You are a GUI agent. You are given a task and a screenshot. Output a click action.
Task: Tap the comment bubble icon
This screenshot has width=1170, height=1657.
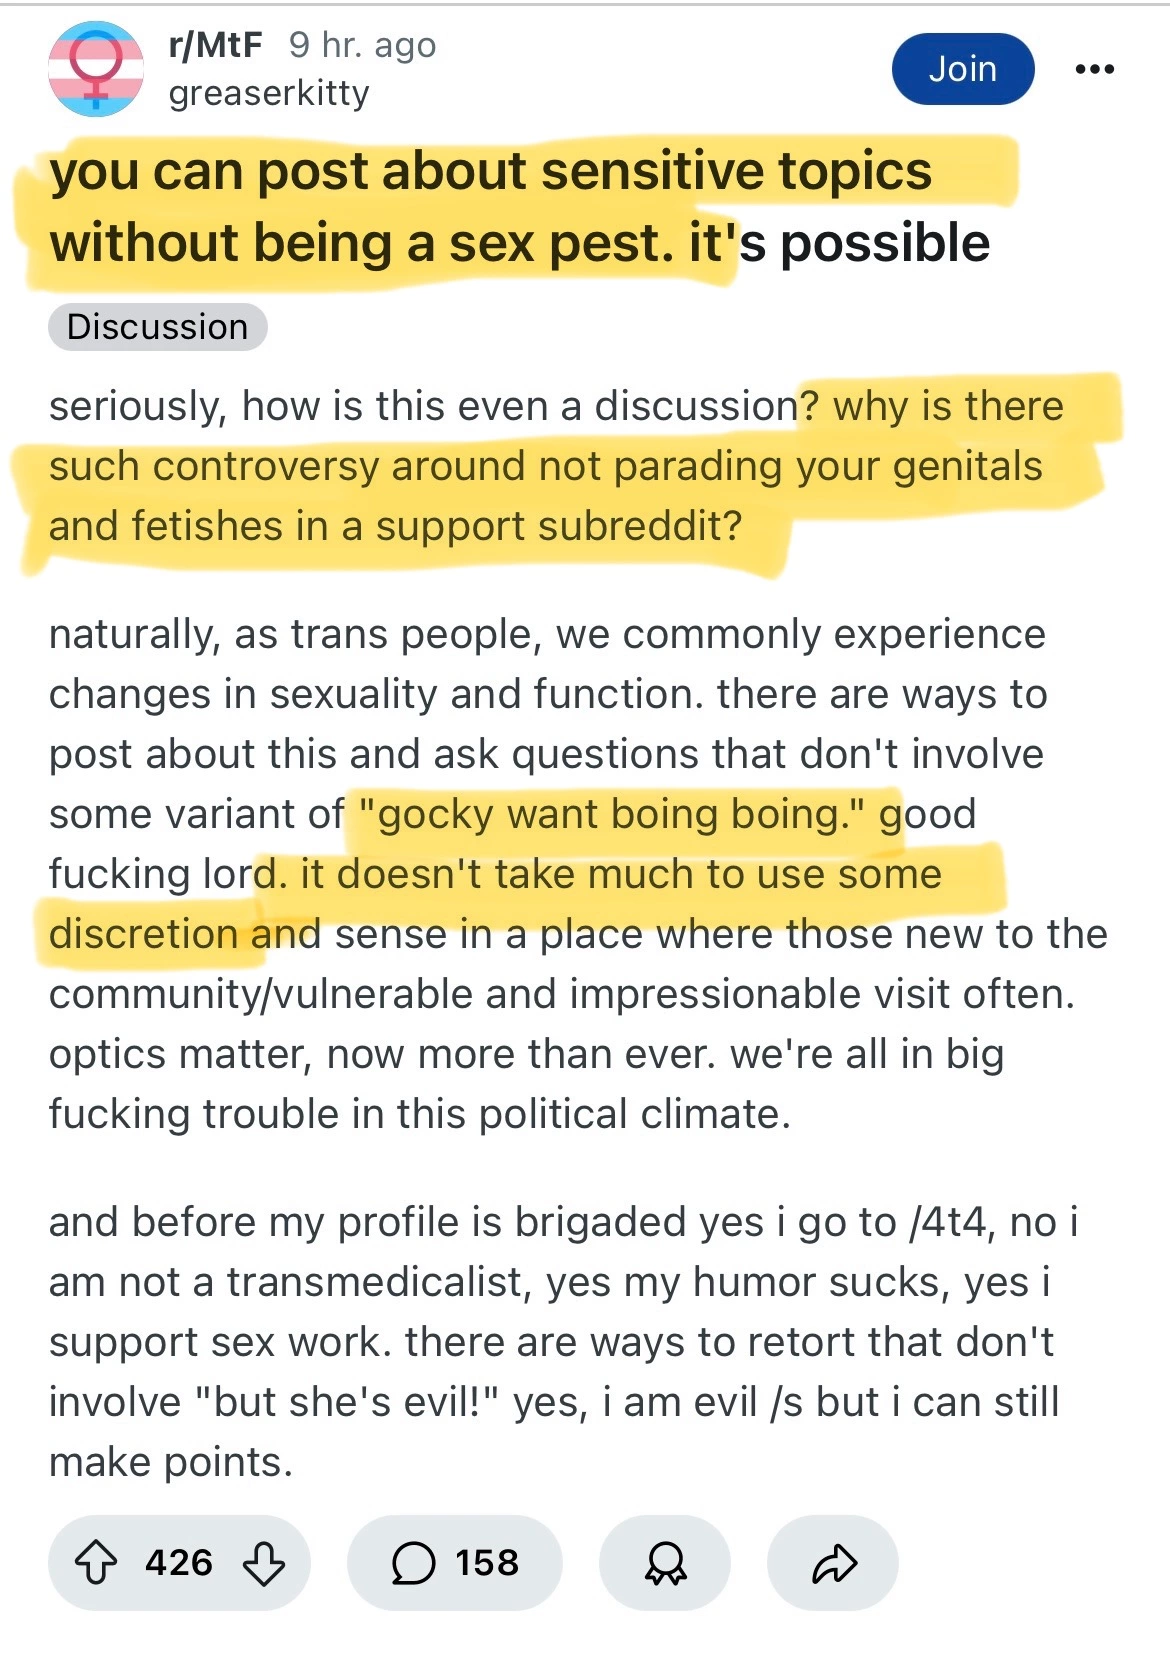coord(413,1563)
